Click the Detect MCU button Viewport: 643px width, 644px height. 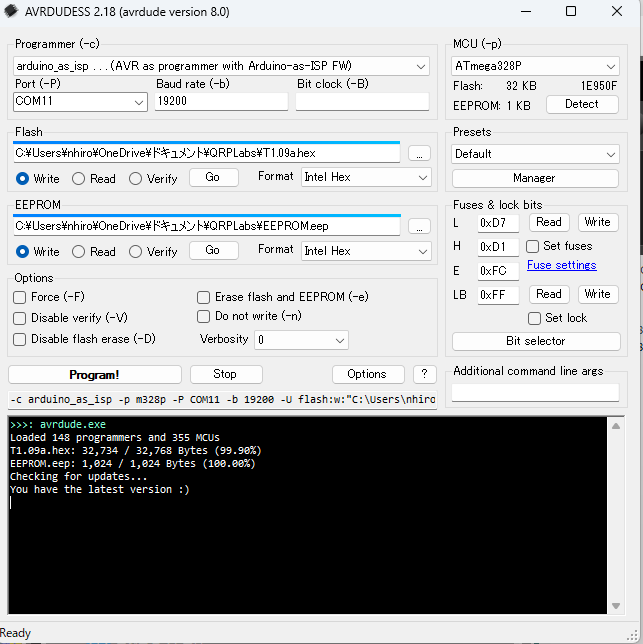pyautogui.click(x=582, y=104)
